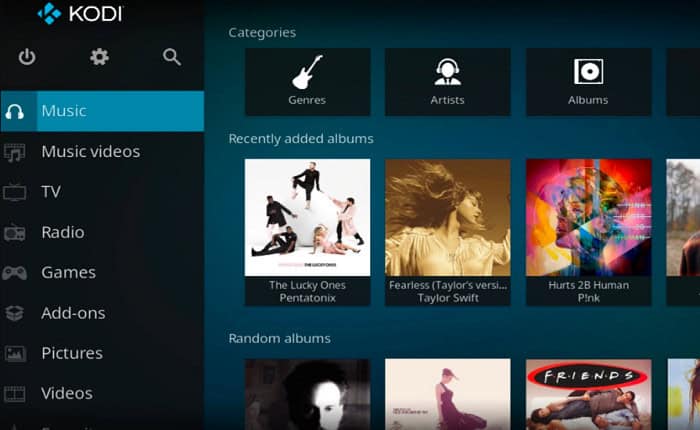Click the 'Categories' heading
This screenshot has height=430, width=700.
[x=262, y=33]
